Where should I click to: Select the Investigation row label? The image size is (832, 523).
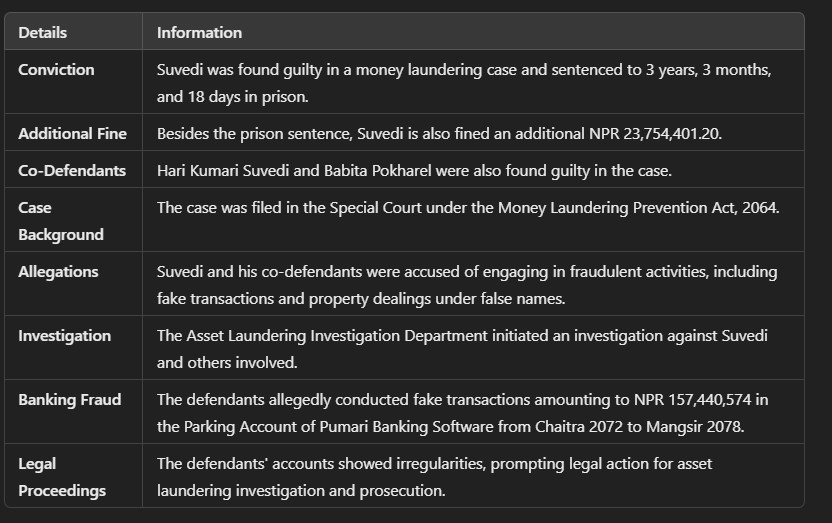click(x=64, y=336)
